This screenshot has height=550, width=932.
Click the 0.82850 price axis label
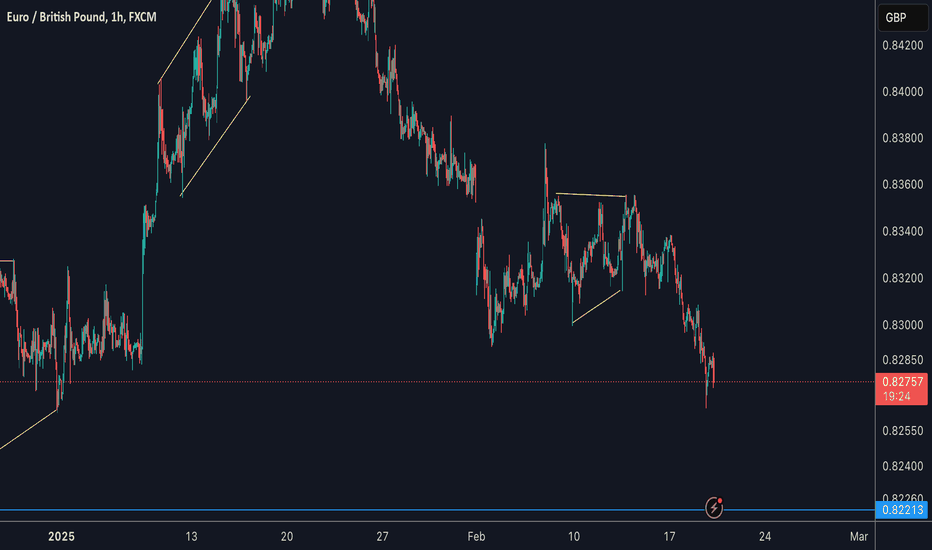tap(902, 360)
